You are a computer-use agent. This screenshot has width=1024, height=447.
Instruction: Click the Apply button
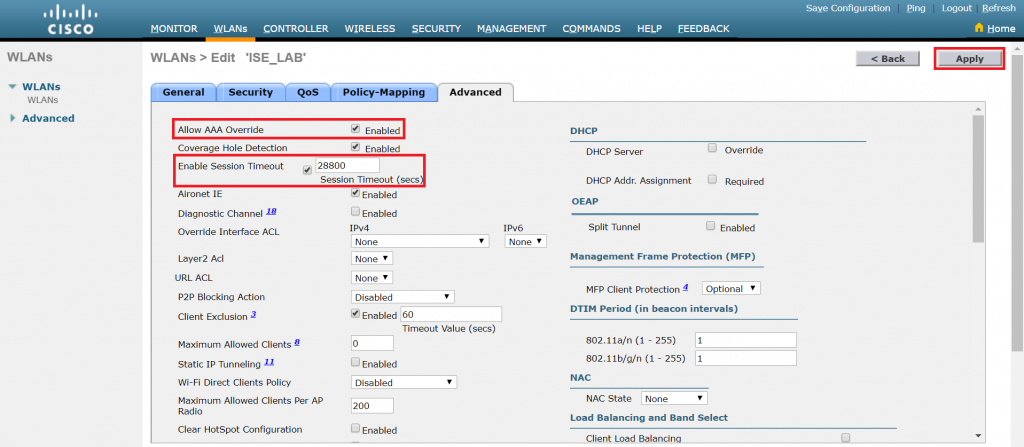coord(969,59)
